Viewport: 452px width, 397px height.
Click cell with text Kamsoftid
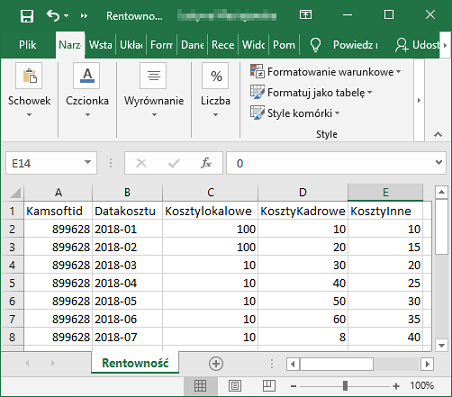(x=58, y=211)
